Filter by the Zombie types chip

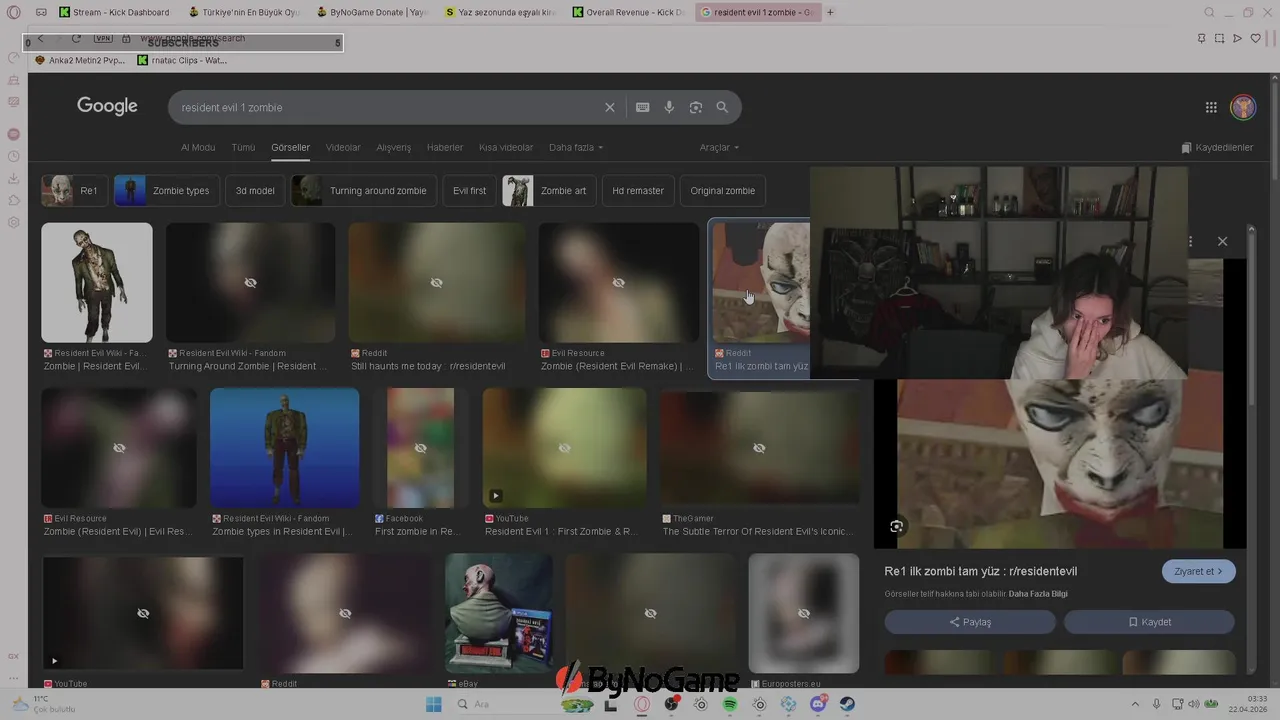(166, 190)
